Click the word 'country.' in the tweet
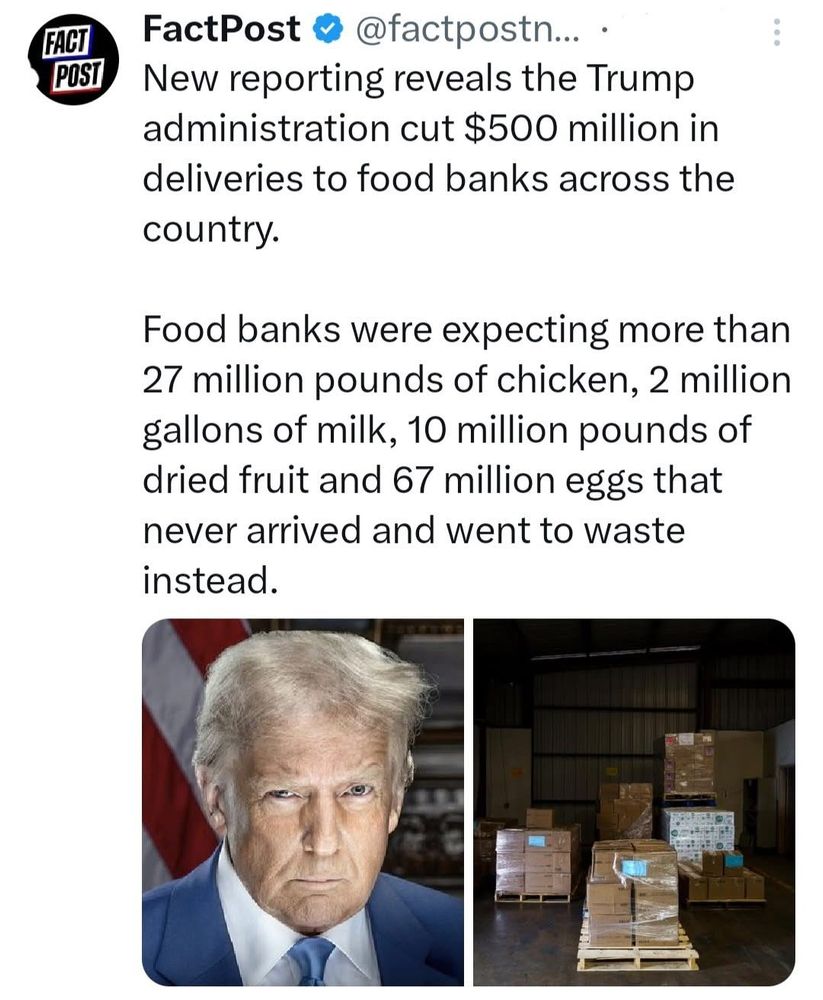 [x=211, y=229]
